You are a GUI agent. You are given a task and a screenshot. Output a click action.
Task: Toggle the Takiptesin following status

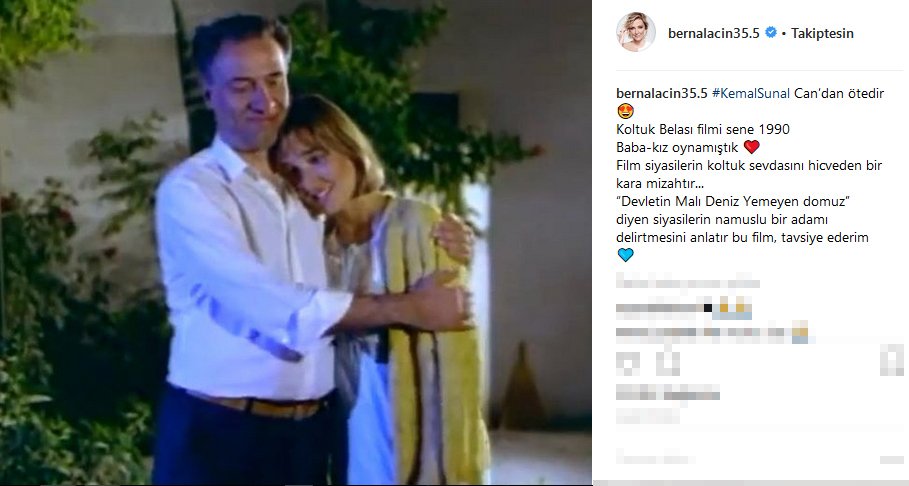[x=822, y=33]
